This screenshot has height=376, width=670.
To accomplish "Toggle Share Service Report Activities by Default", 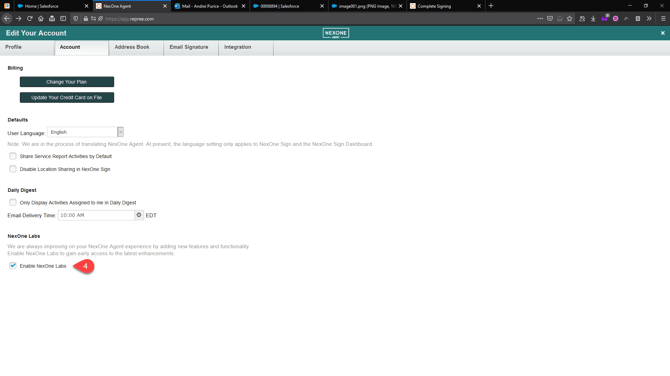I will [13, 156].
